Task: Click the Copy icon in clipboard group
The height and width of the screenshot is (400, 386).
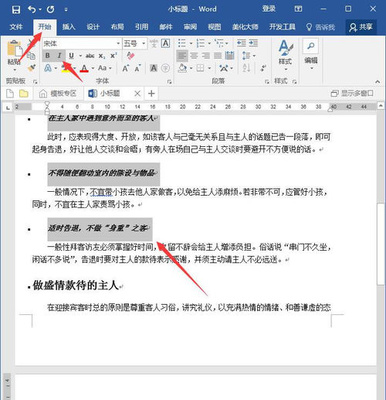Action: (x=31, y=55)
